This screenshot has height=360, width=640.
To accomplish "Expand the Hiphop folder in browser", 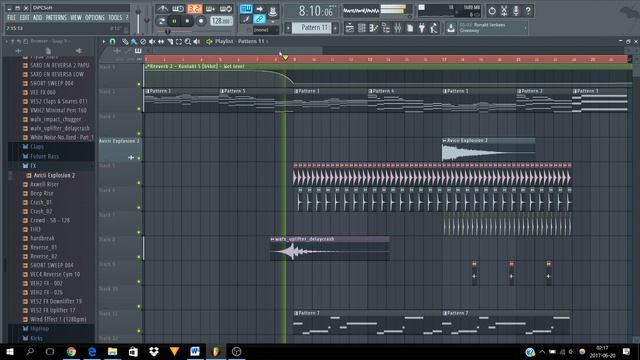I will (39, 329).
